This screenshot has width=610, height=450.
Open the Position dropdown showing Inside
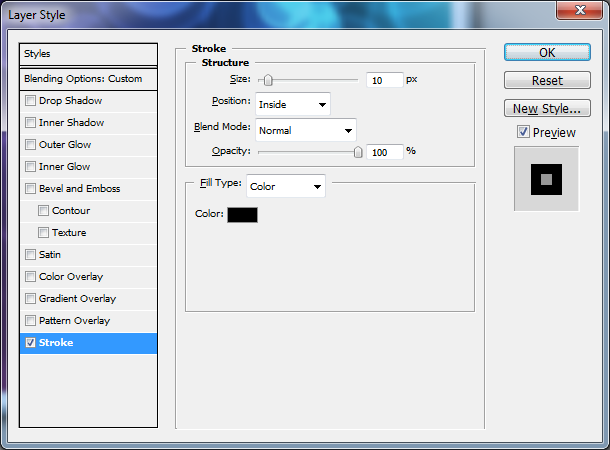[x=293, y=104]
